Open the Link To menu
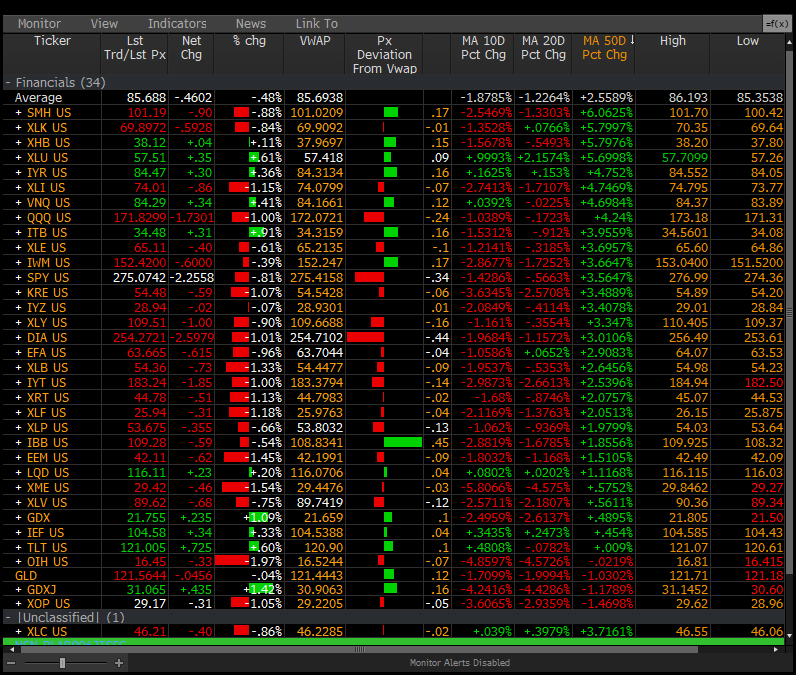The width and height of the screenshot is (796, 675). [317, 24]
